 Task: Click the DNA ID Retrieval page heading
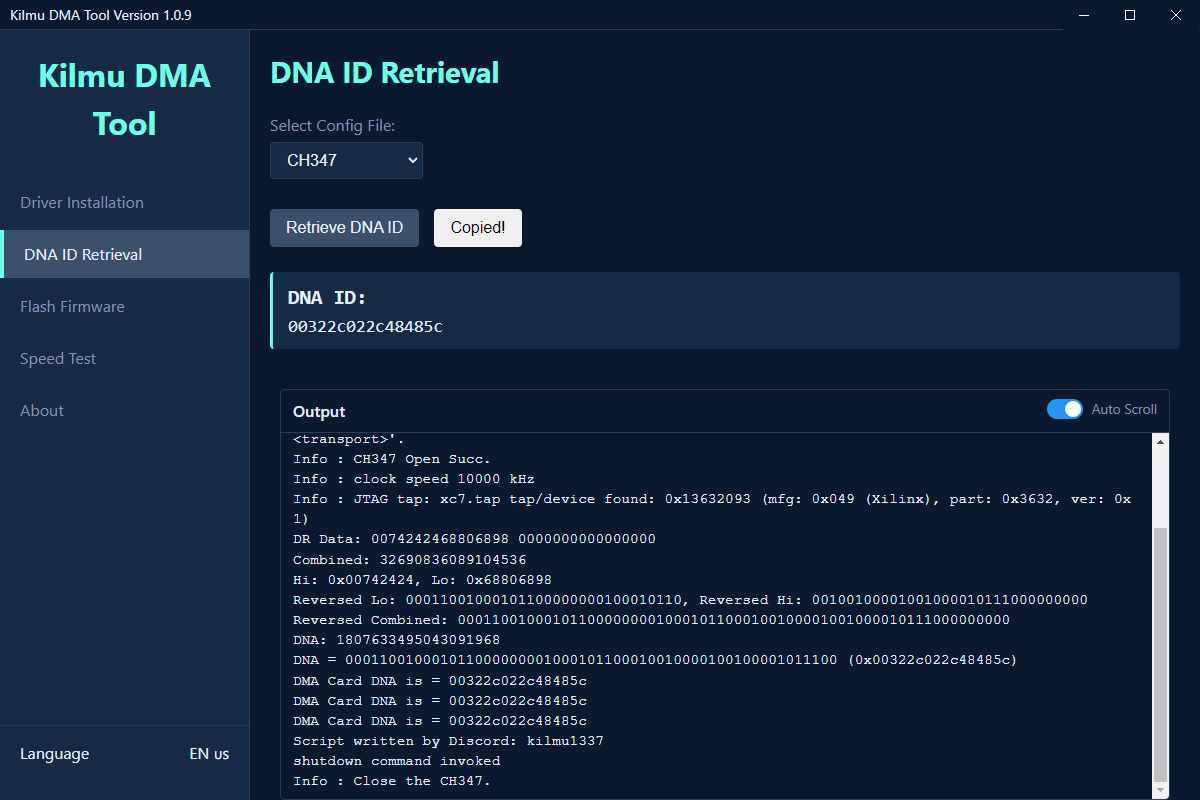(384, 73)
